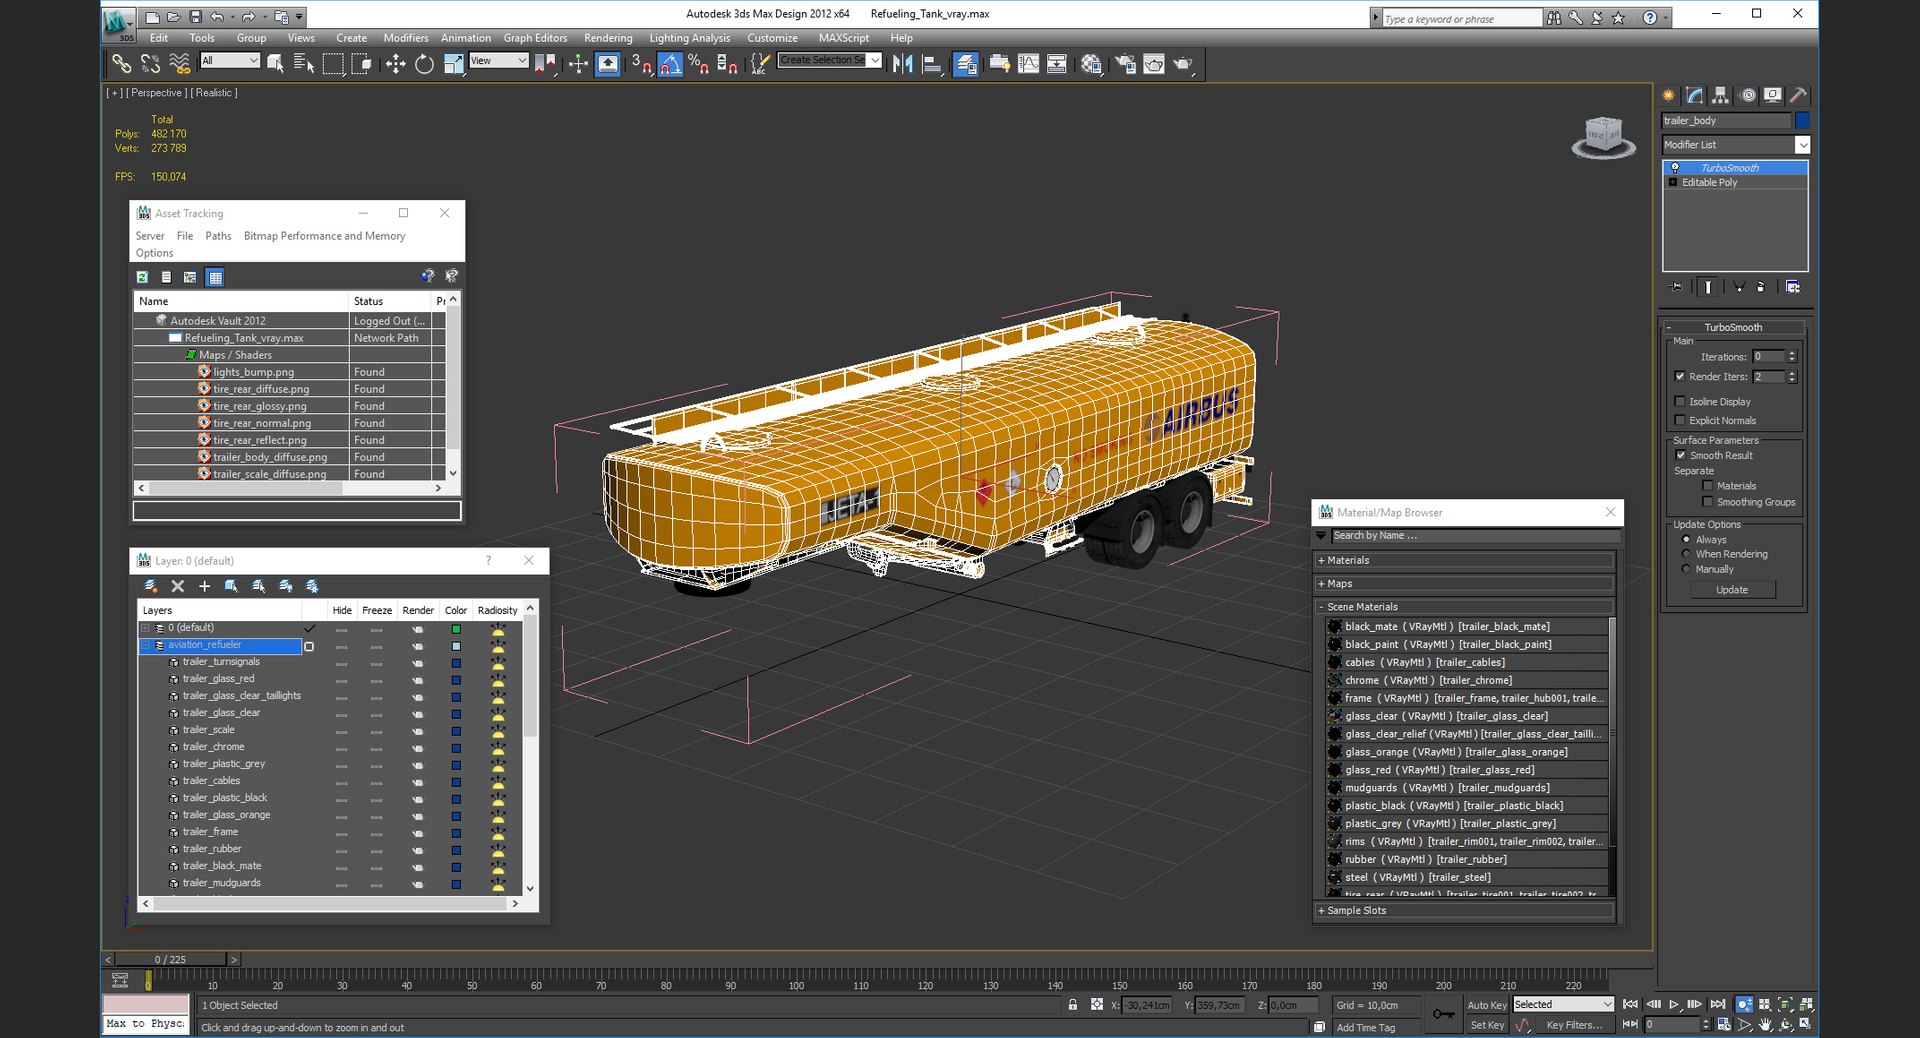Open the Render Setup icon
The width and height of the screenshot is (1920, 1038).
coord(1125,64)
